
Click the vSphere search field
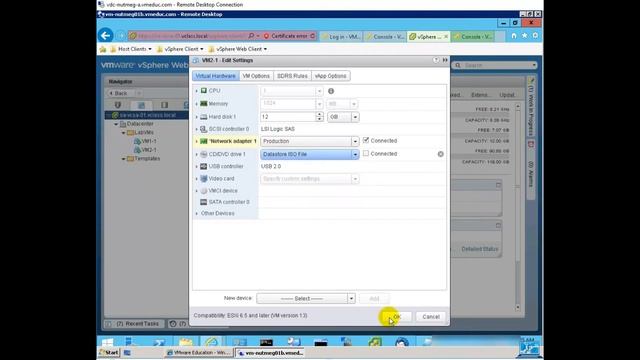(x=494, y=65)
